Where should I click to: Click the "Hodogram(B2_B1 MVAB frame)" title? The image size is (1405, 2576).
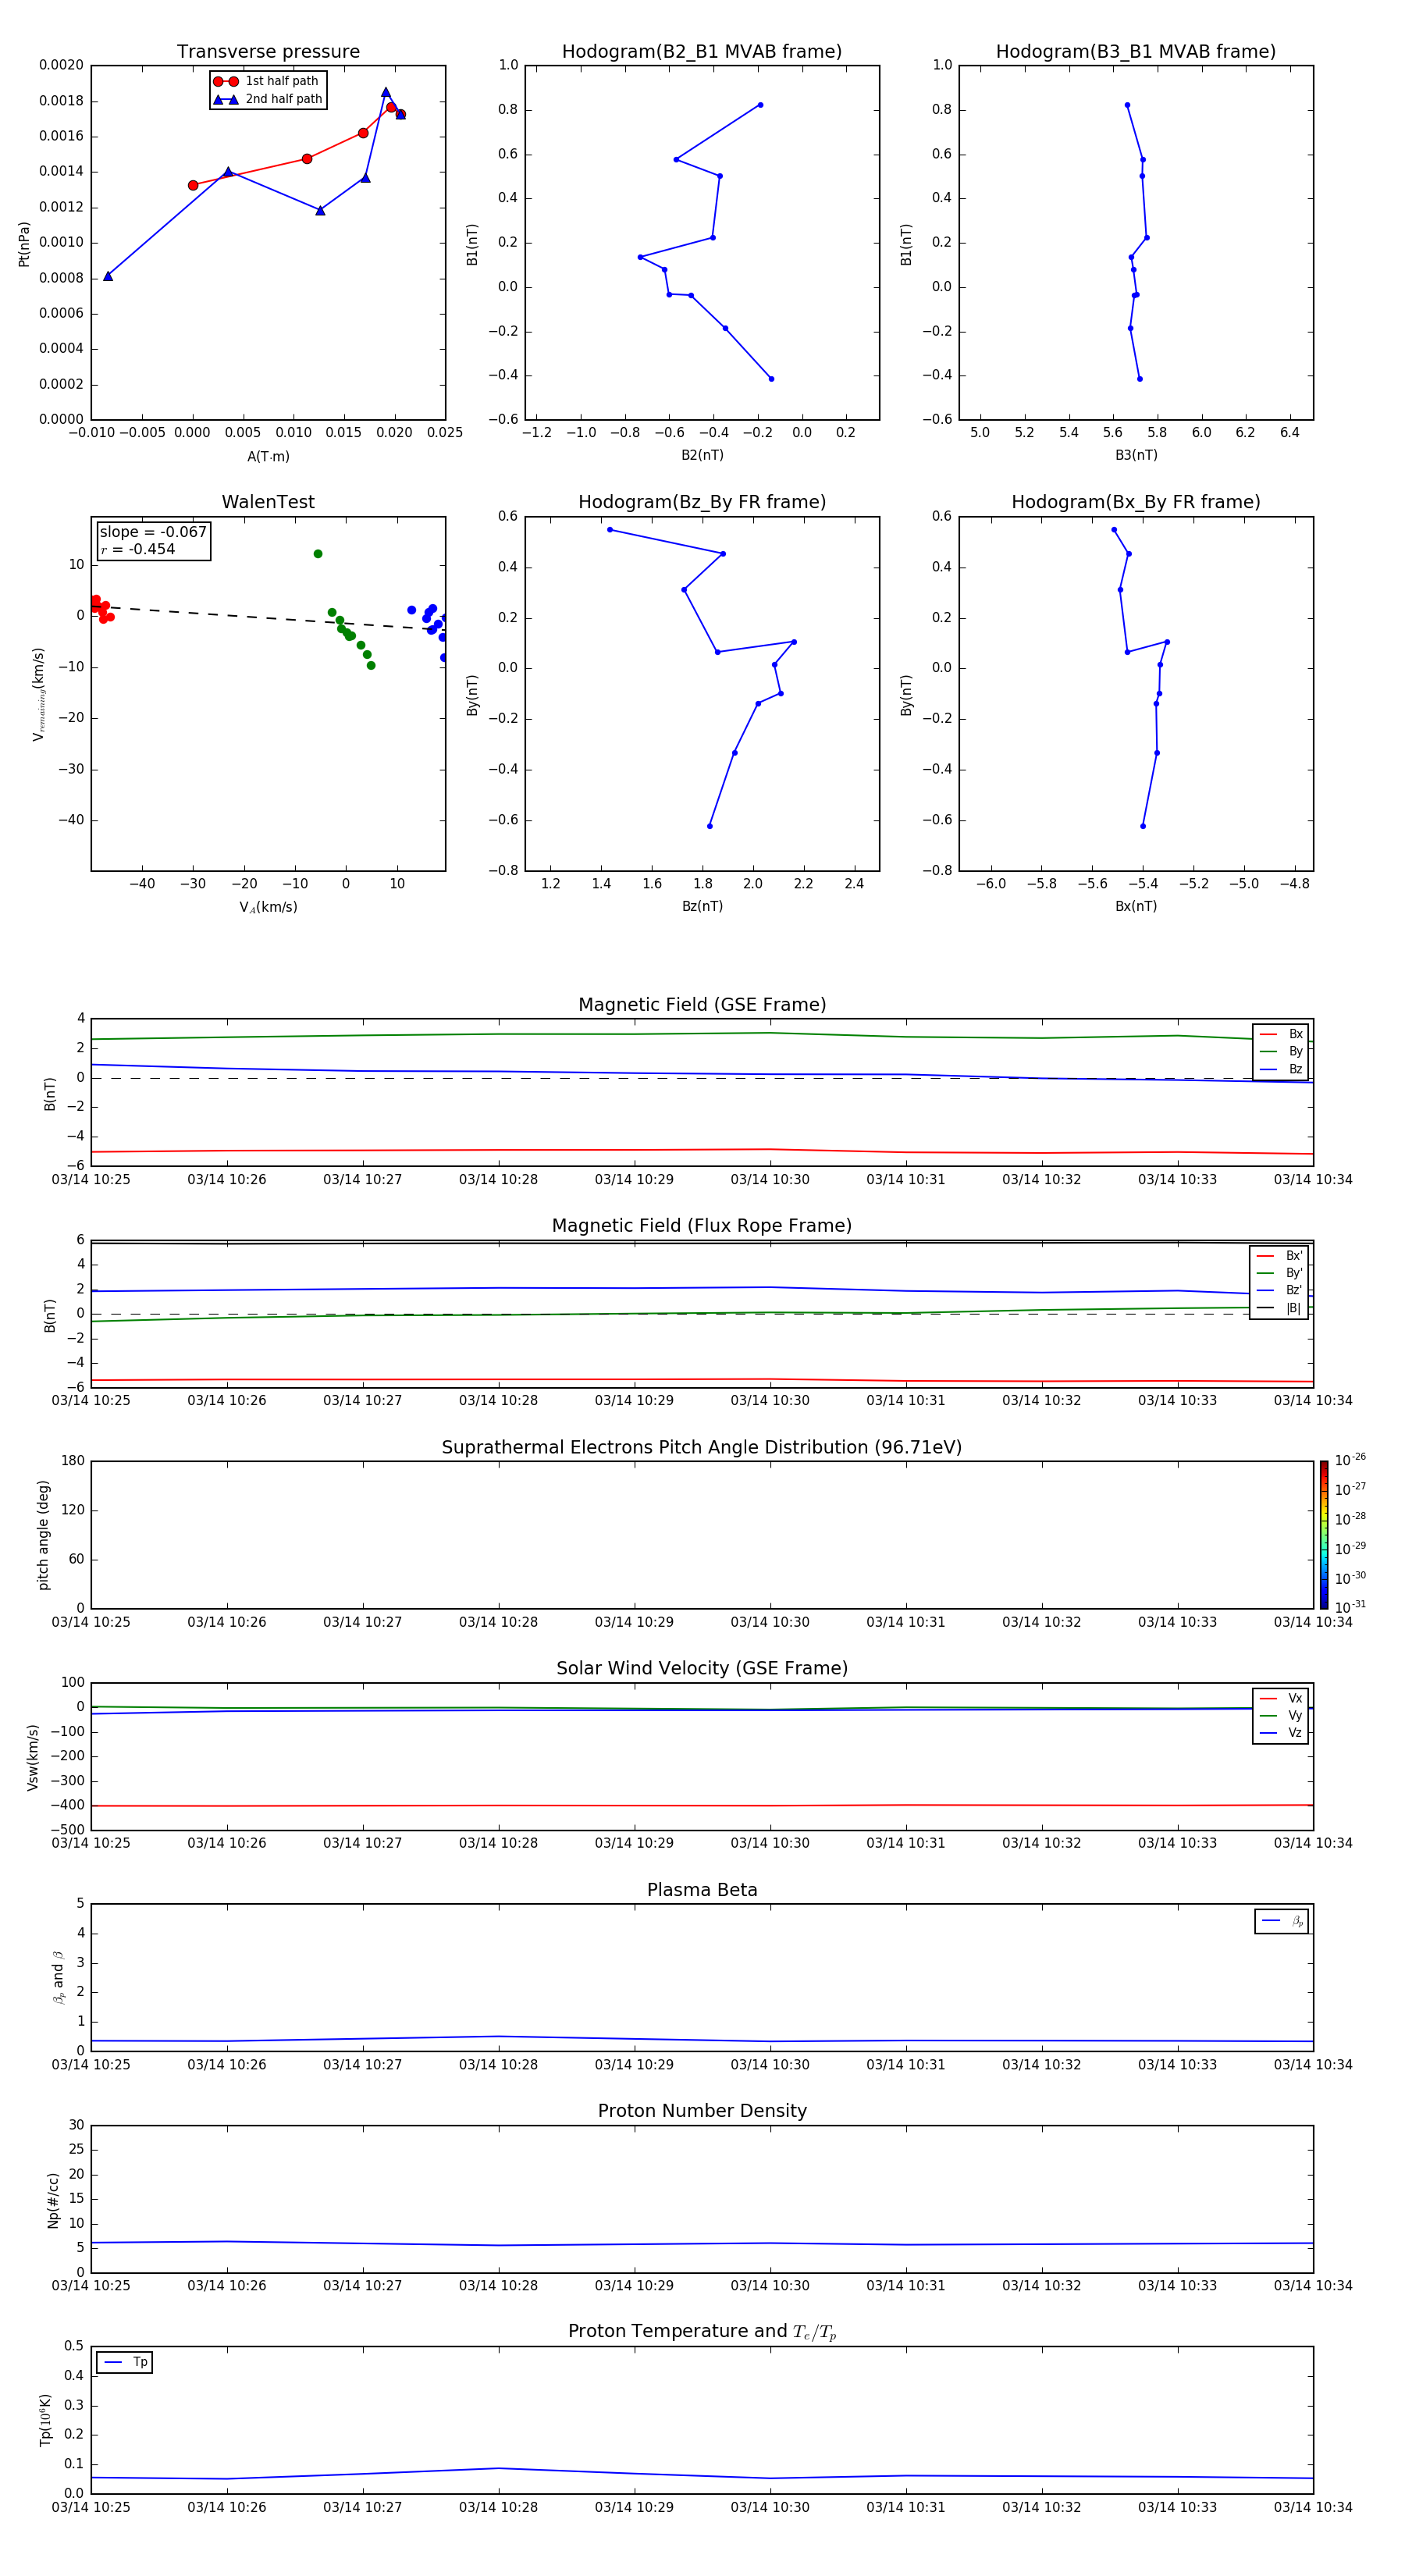[x=702, y=52]
